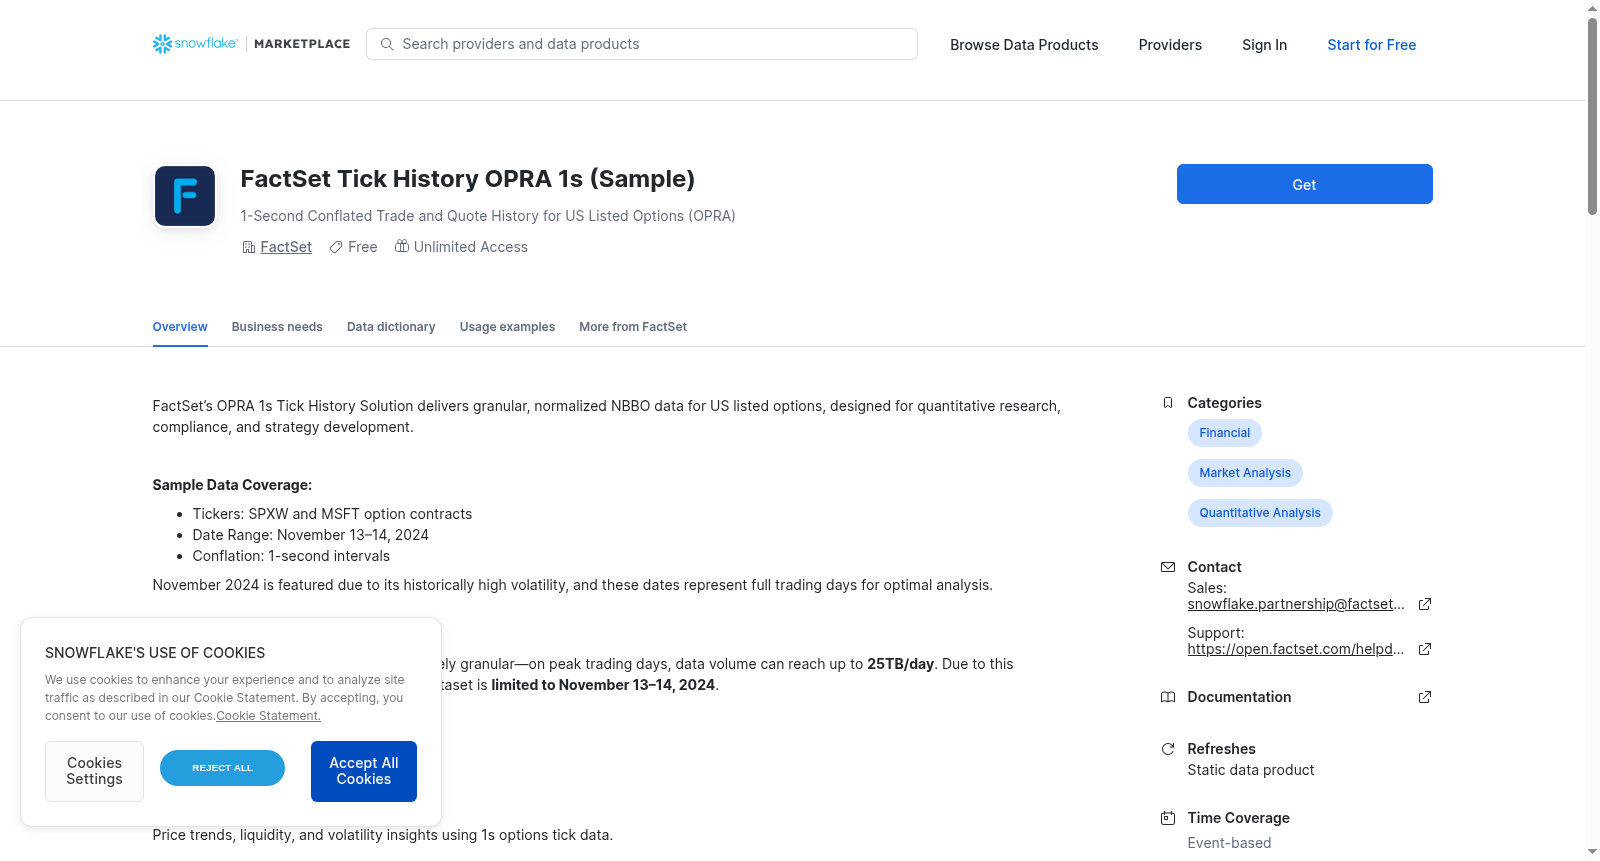
Task: Click the Contact envelope icon
Action: click(x=1168, y=567)
